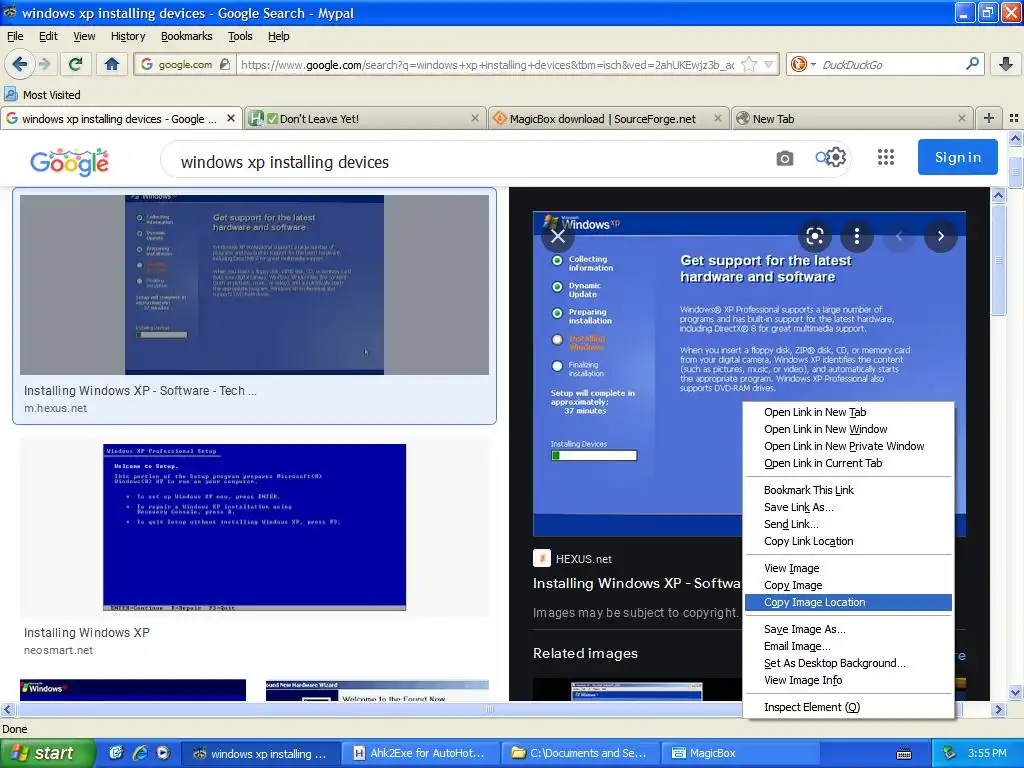1024x768 pixels.
Task: Choose Save Image As...
Action: [x=848, y=629]
